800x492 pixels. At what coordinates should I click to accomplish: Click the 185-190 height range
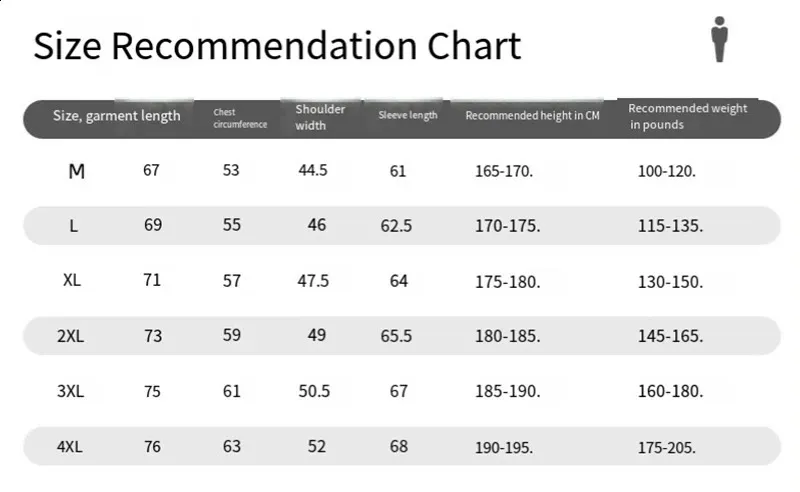[x=507, y=391]
